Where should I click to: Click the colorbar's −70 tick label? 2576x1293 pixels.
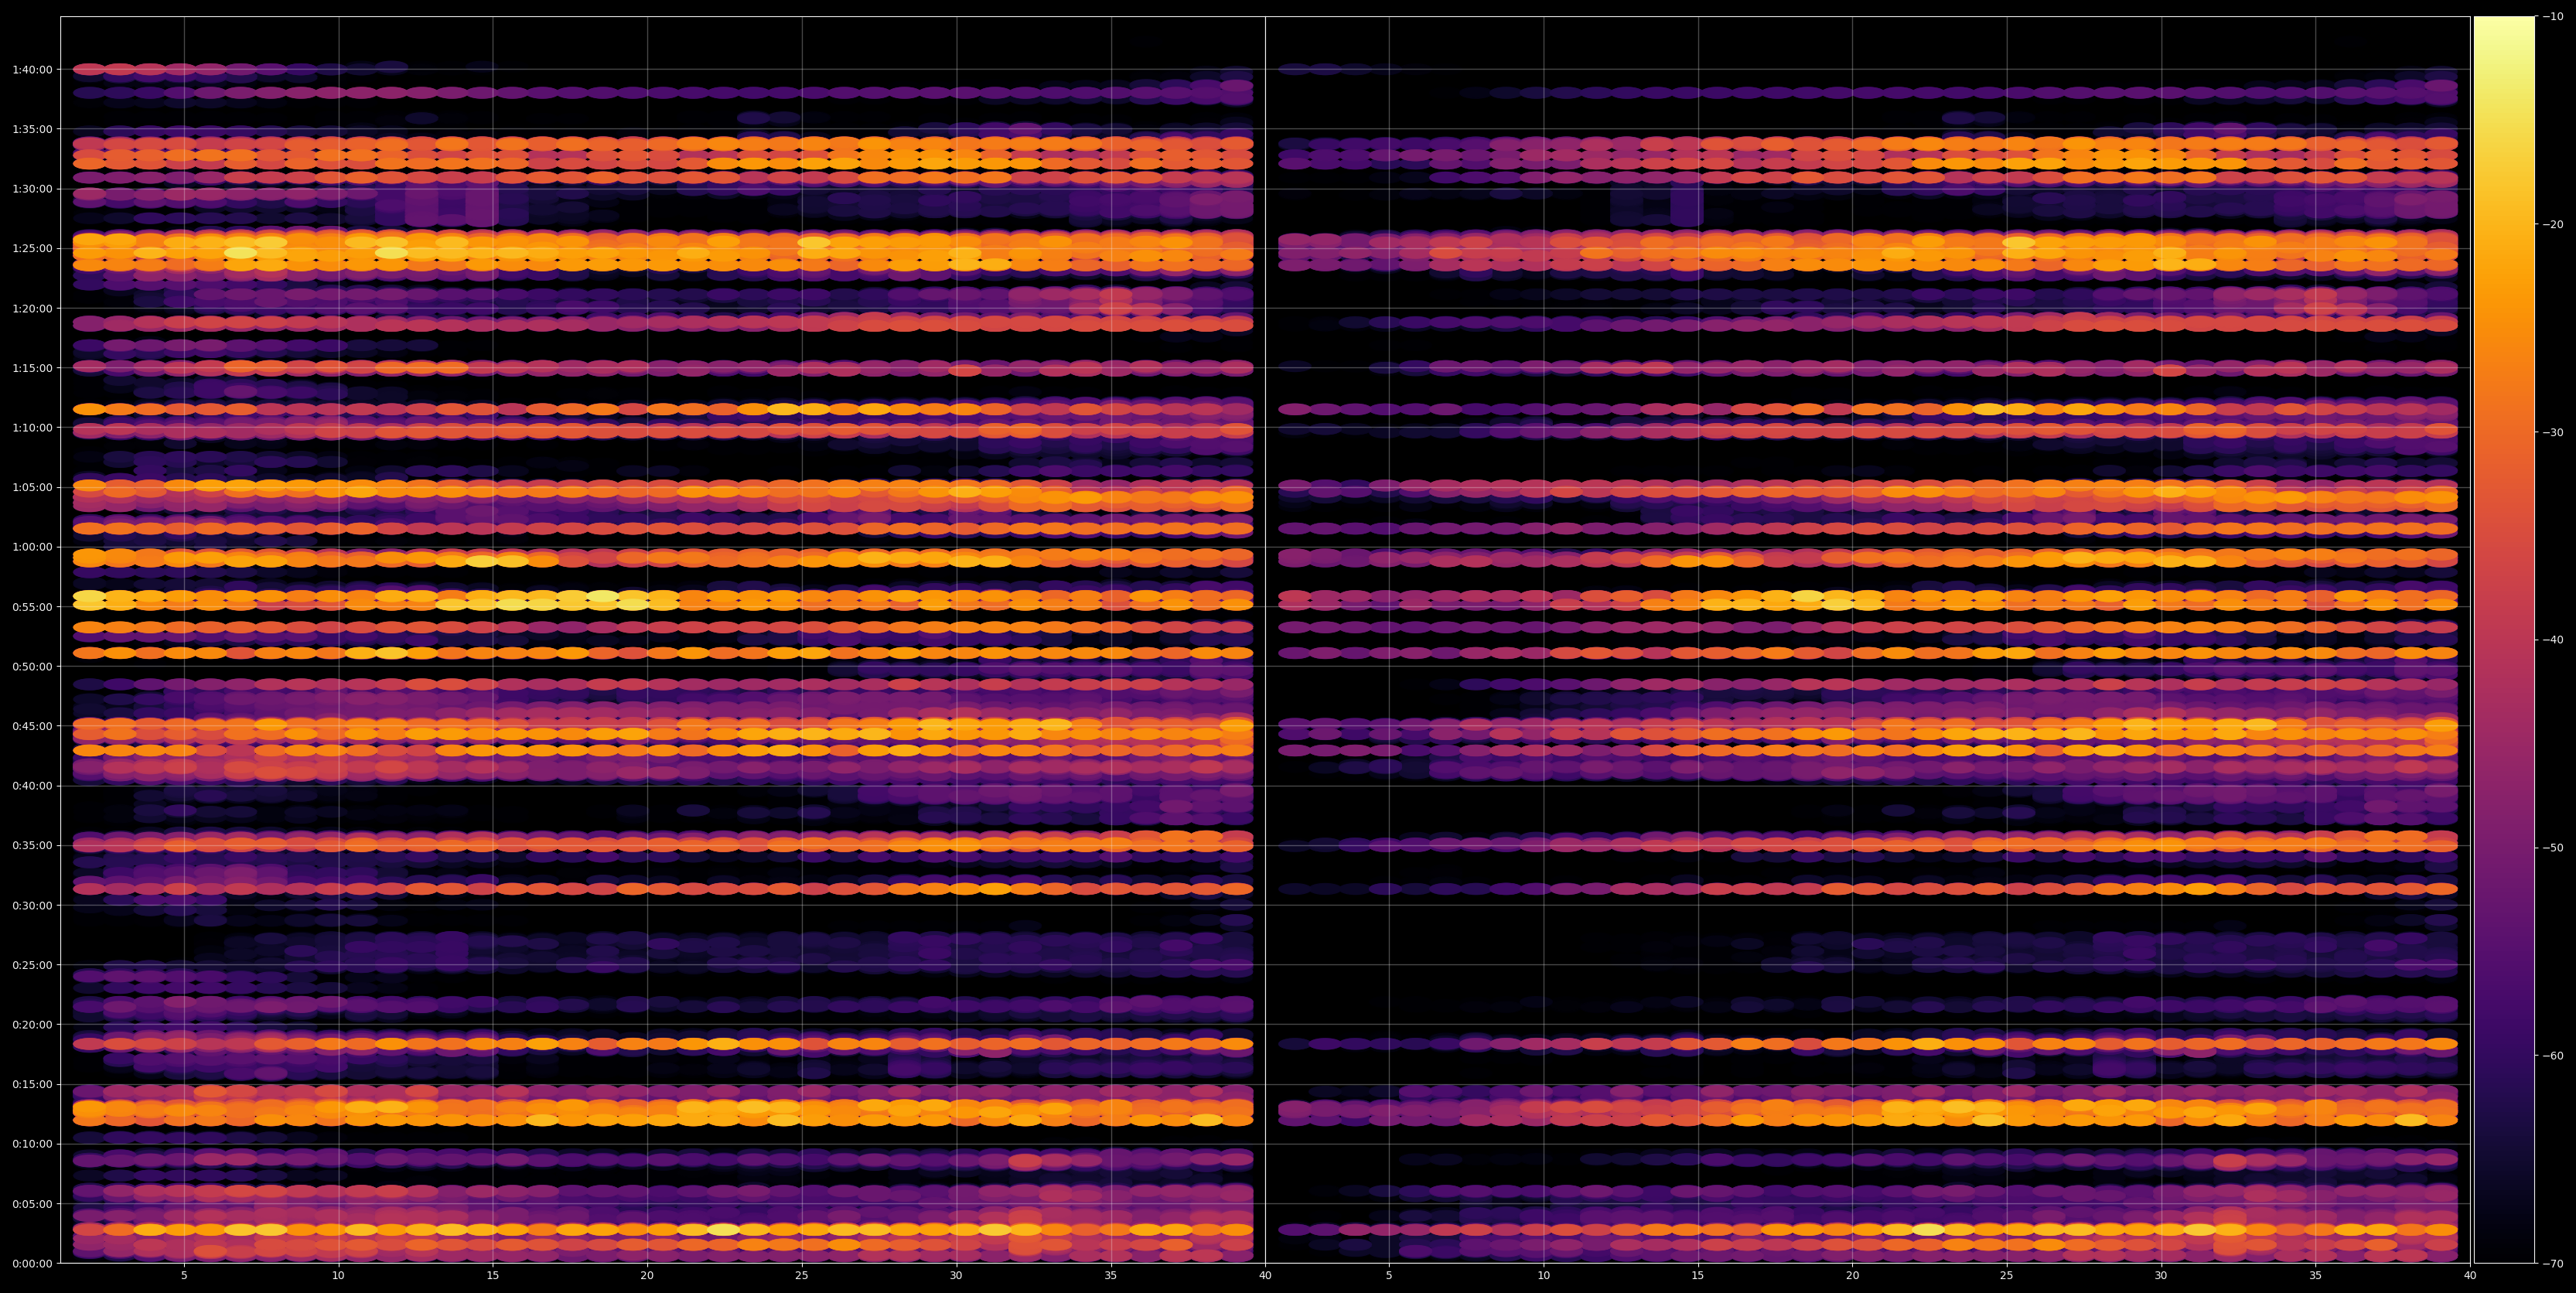[x=2553, y=1264]
